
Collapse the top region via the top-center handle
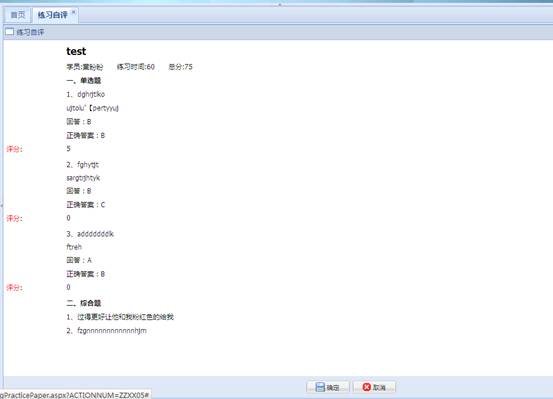(x=280, y=5)
